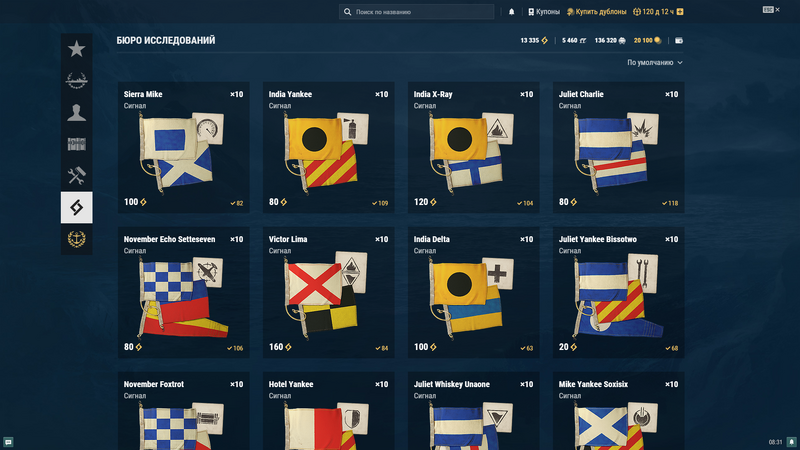Click the 5 460 balance value
800x450 pixels.
[574, 40]
